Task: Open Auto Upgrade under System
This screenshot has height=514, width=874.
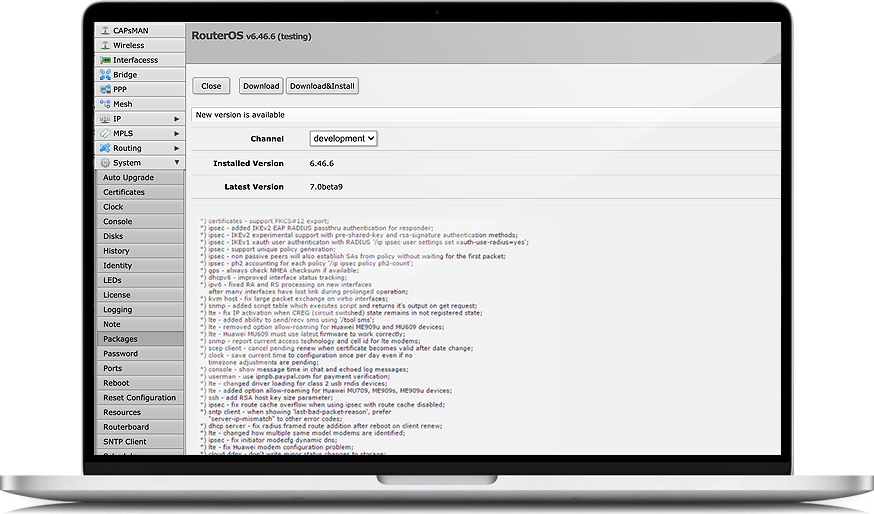Action: point(140,177)
